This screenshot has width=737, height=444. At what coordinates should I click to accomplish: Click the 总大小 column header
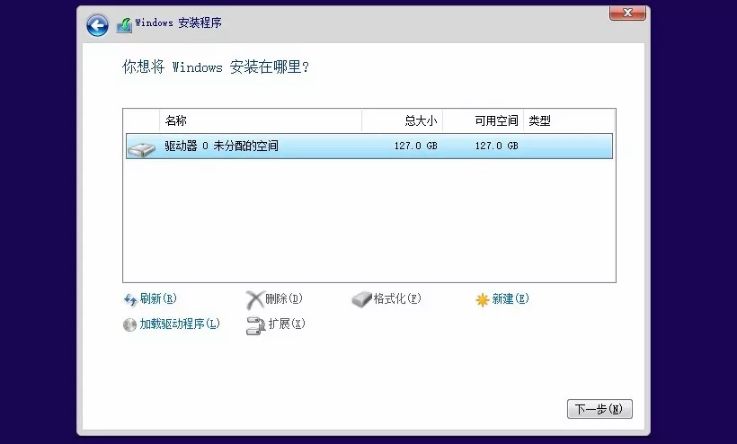click(420, 121)
